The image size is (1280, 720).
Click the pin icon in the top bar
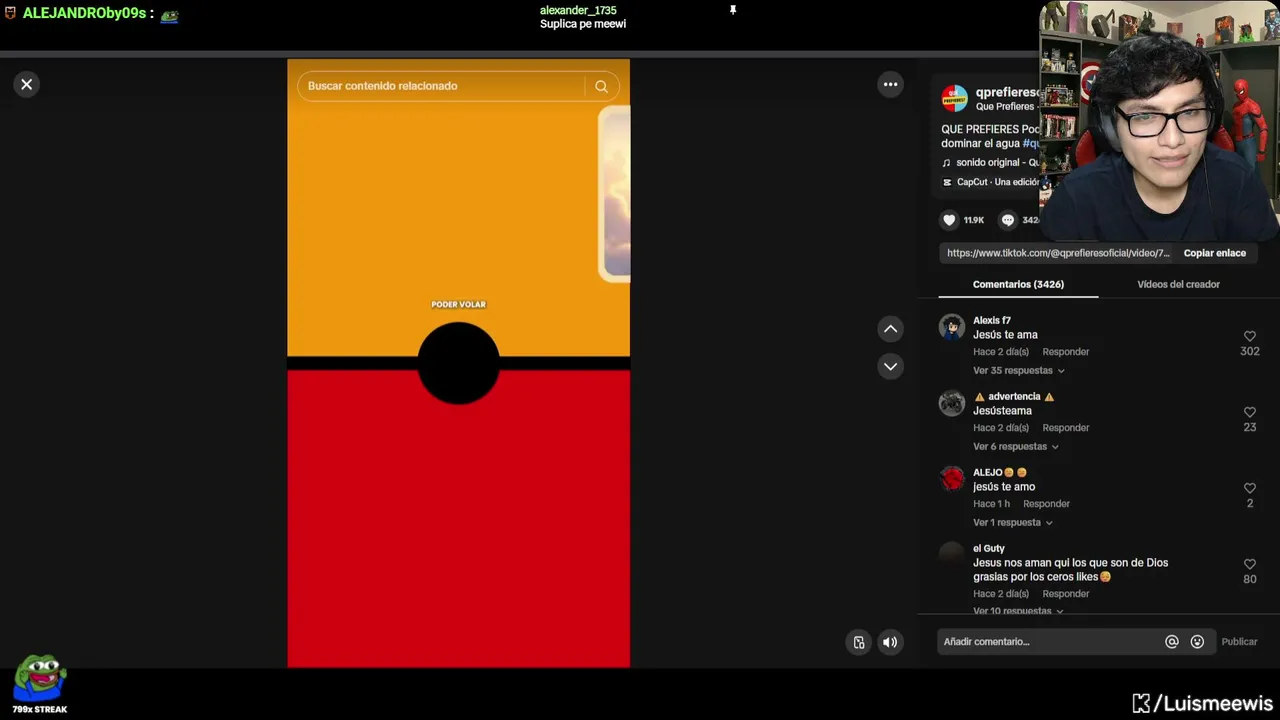point(732,10)
